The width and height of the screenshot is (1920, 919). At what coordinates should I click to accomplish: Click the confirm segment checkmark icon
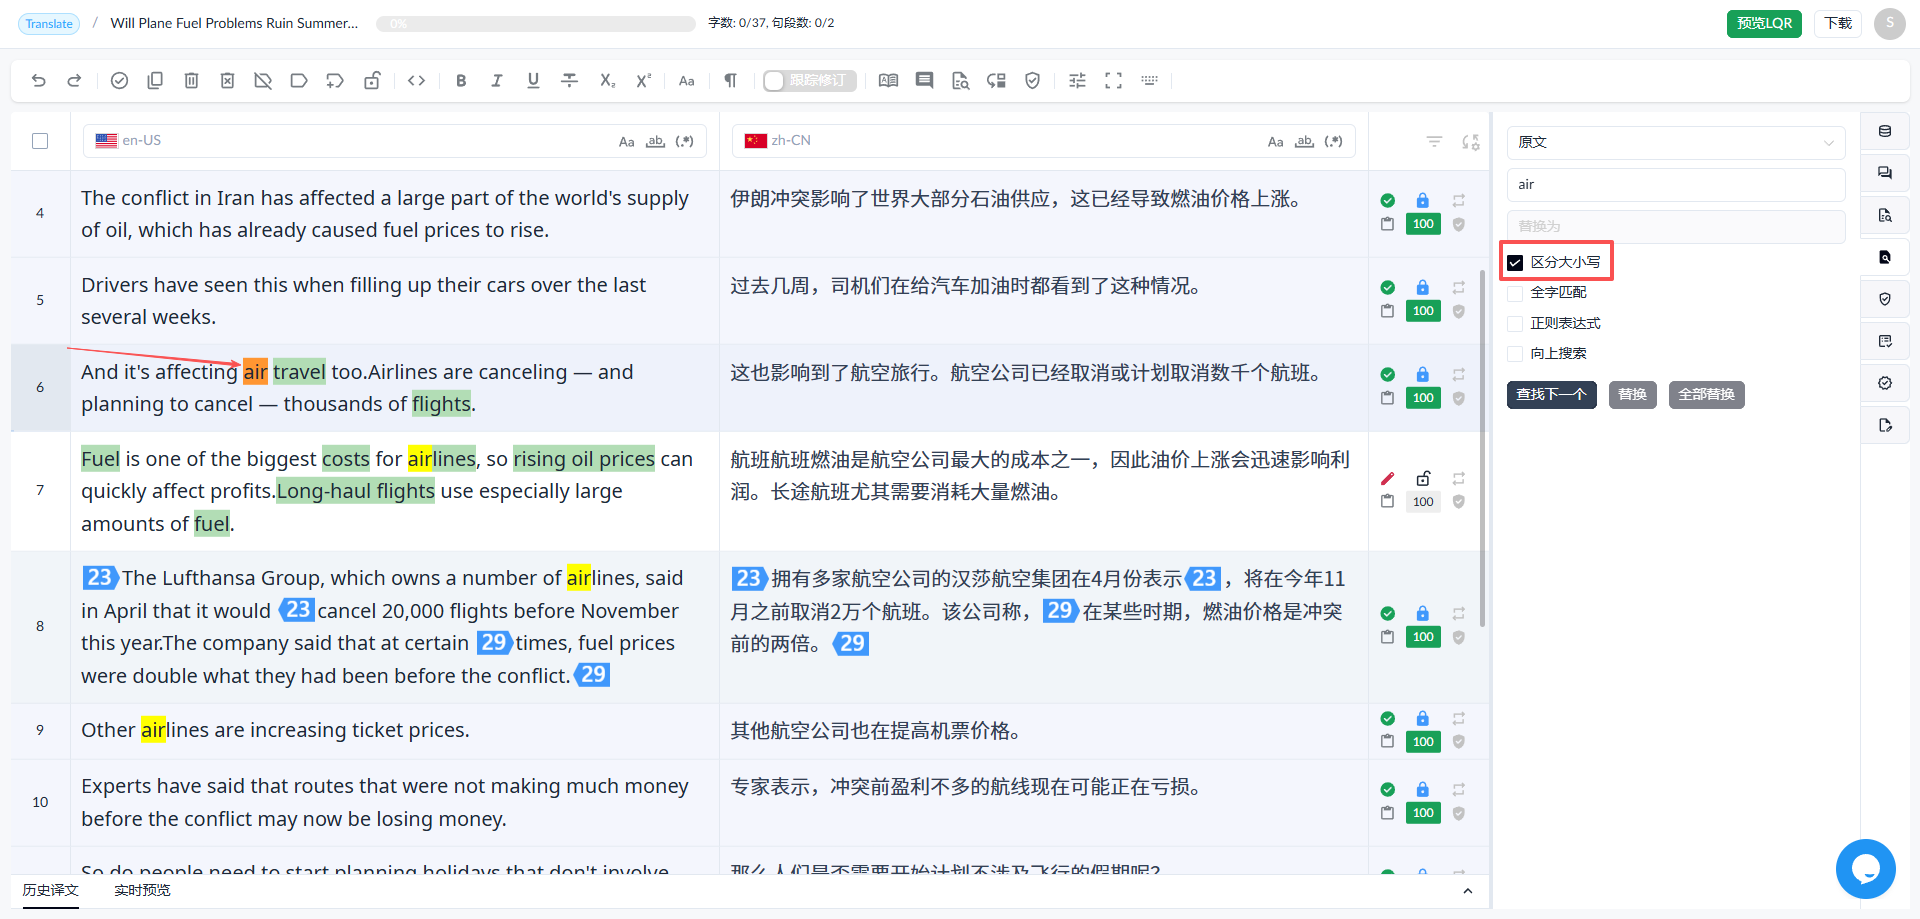click(119, 81)
